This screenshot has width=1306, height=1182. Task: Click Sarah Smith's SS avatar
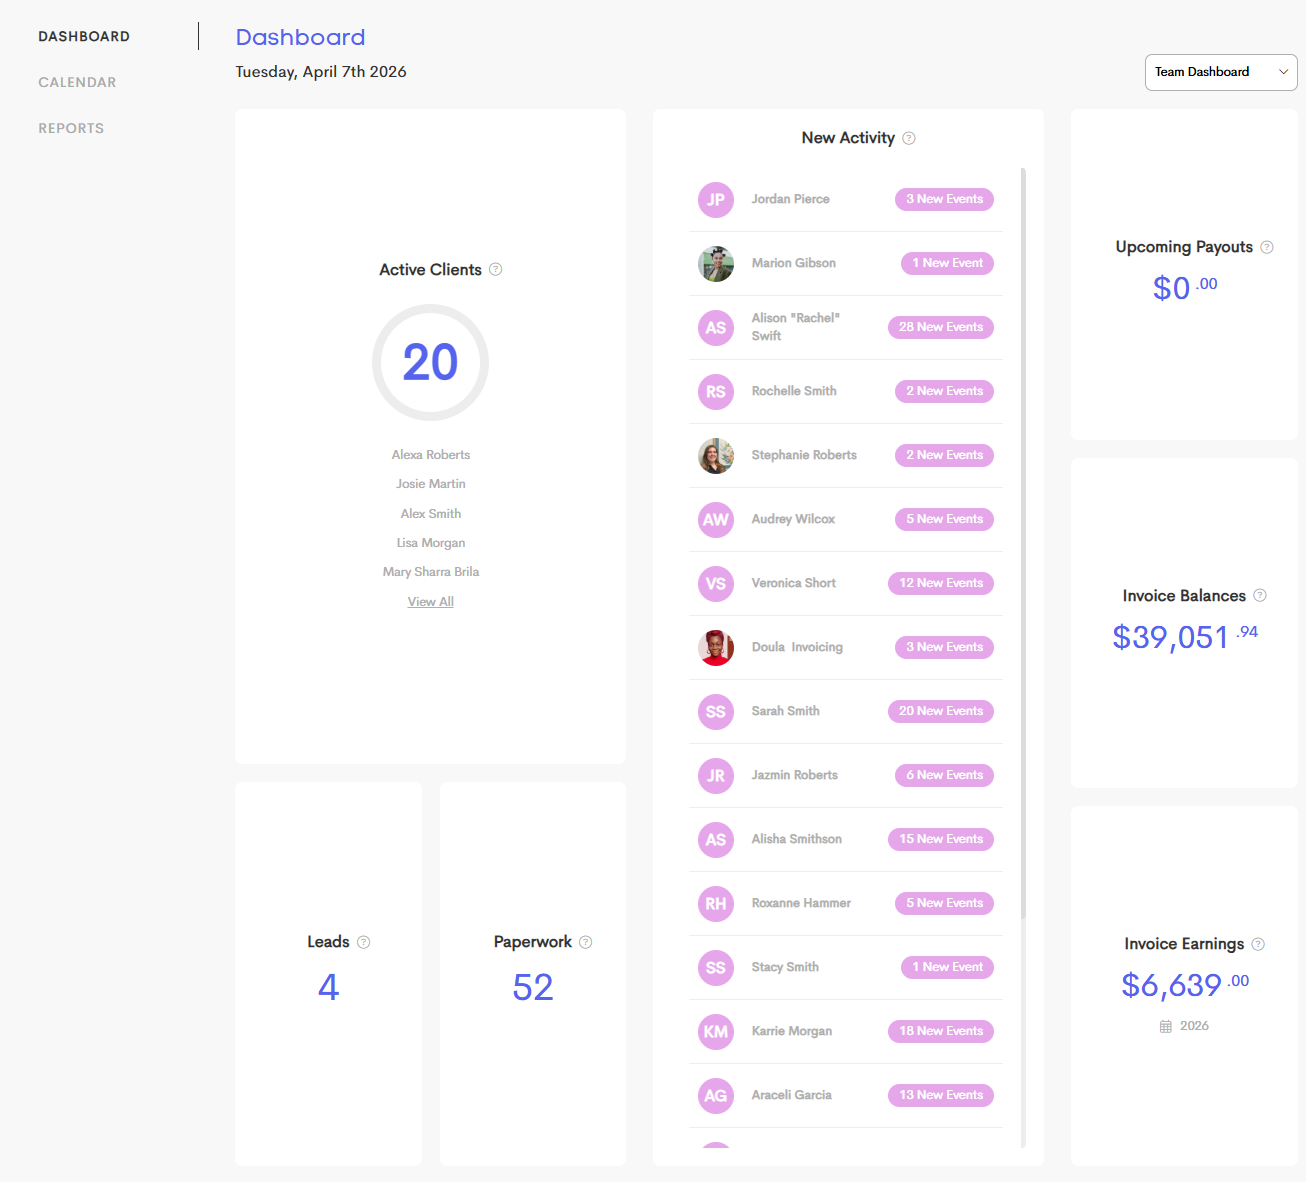tap(716, 712)
